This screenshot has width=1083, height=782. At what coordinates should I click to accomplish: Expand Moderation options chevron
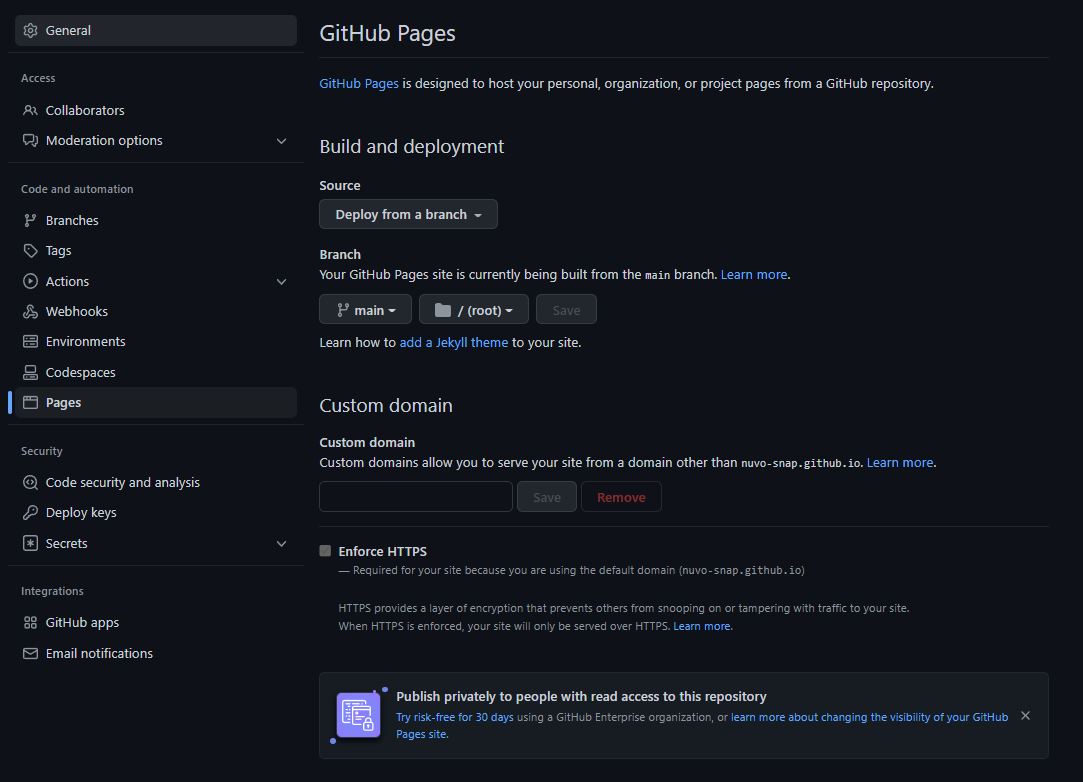coord(282,141)
